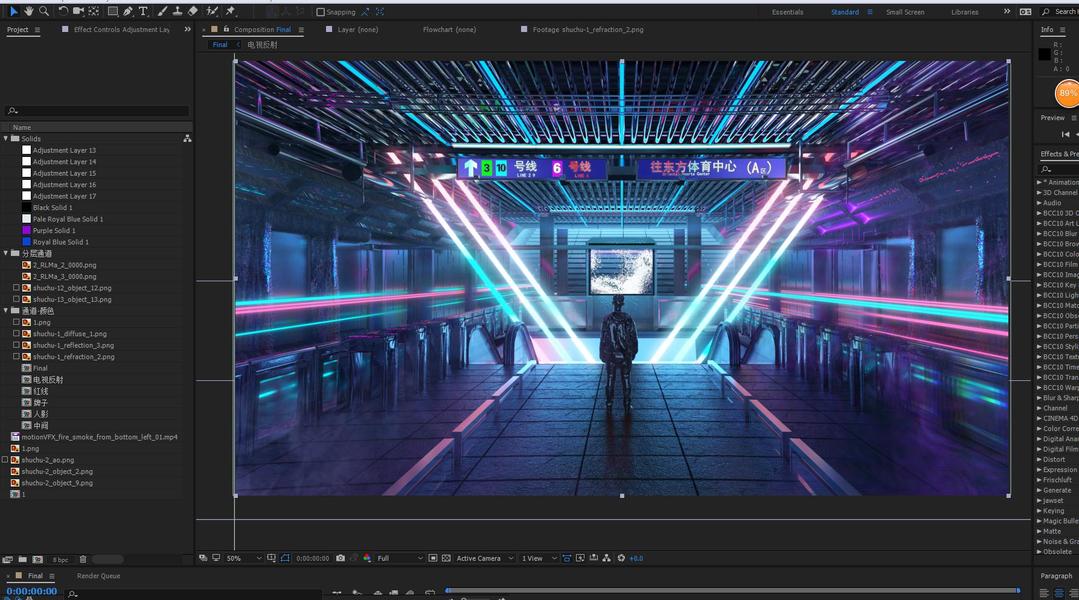Select the Pen tool
The image size is (1079, 600).
coord(128,11)
